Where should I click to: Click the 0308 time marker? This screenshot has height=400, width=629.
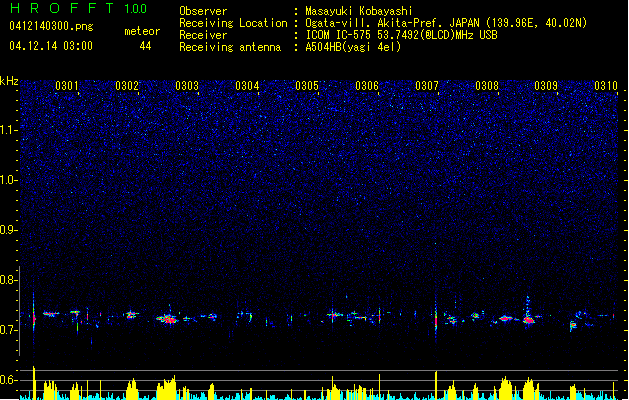click(487, 86)
